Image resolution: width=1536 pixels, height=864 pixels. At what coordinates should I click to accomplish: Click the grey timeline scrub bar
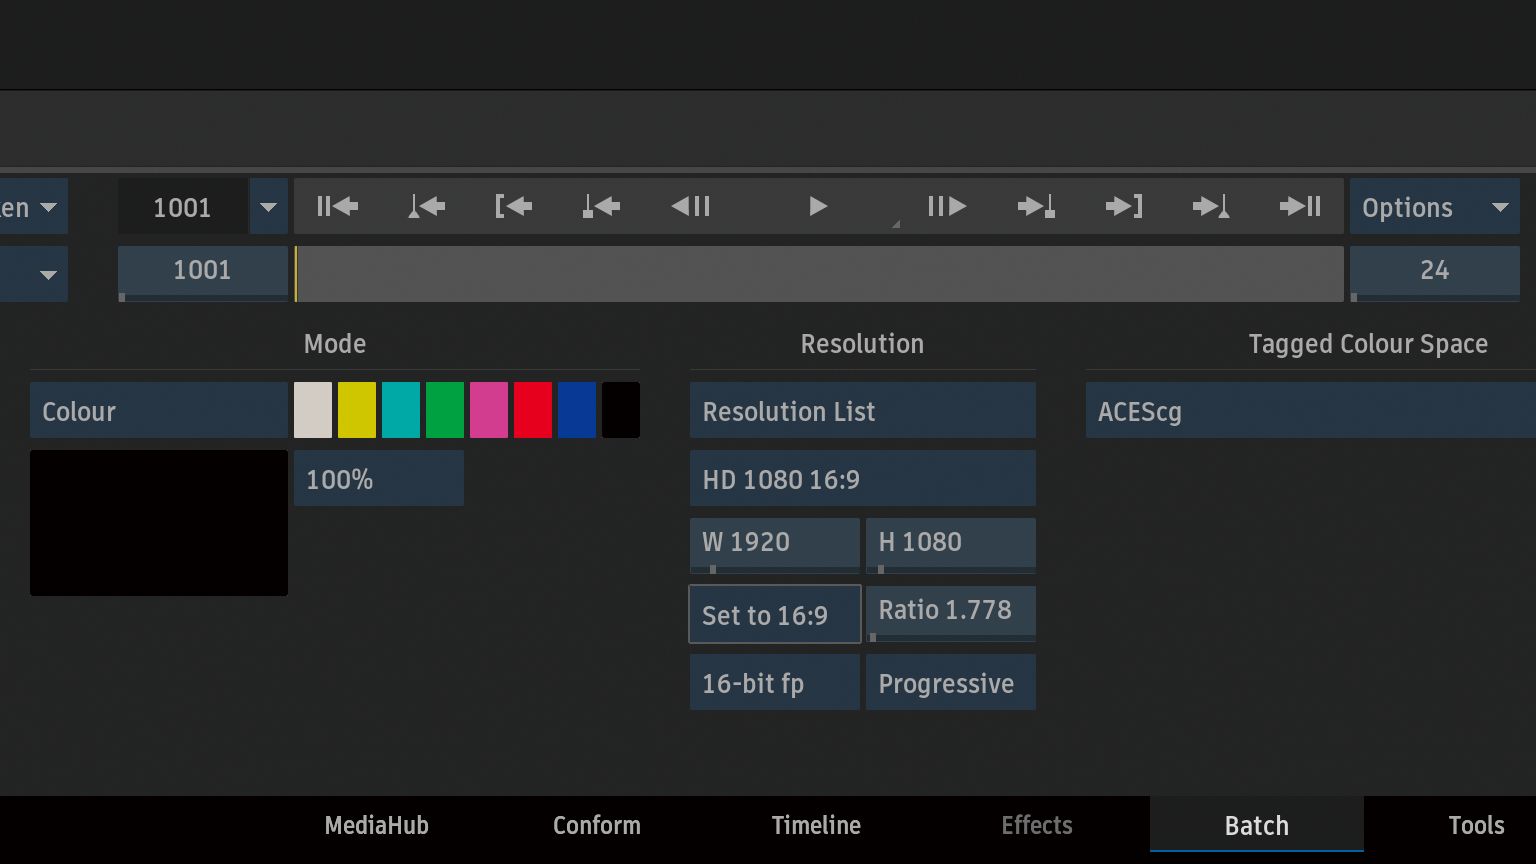819,274
